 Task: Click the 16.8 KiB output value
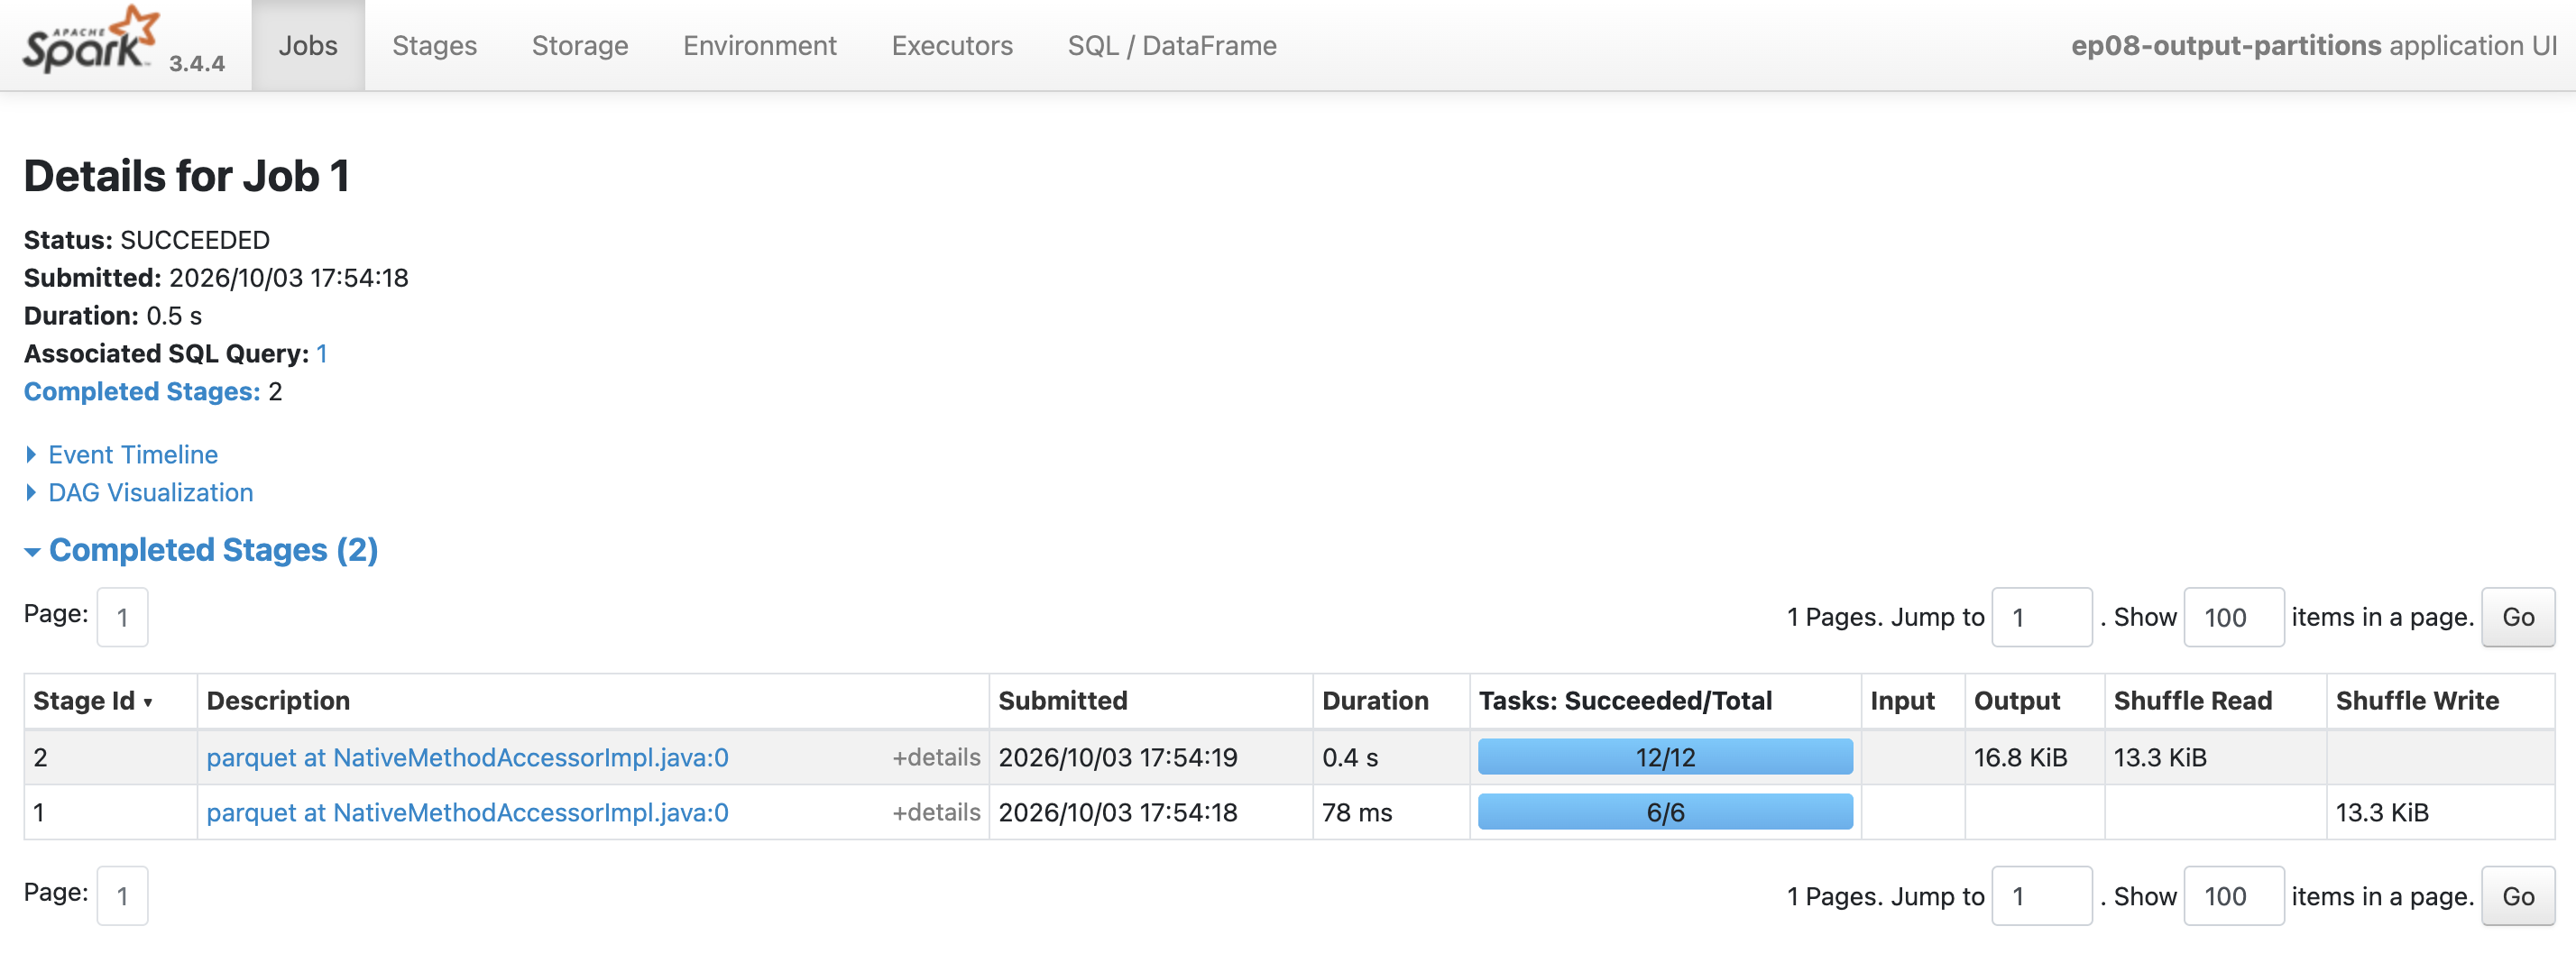[x=2020, y=758]
